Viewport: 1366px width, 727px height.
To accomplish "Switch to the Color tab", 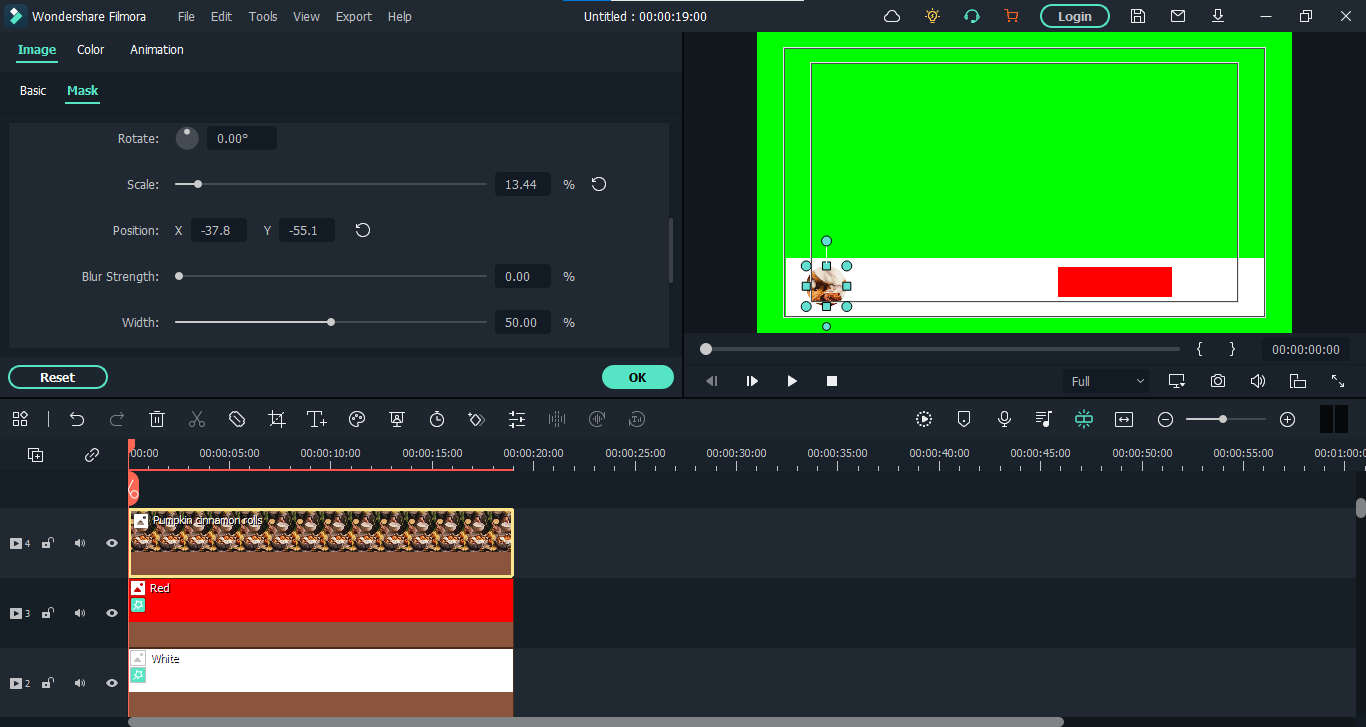I will (x=91, y=49).
